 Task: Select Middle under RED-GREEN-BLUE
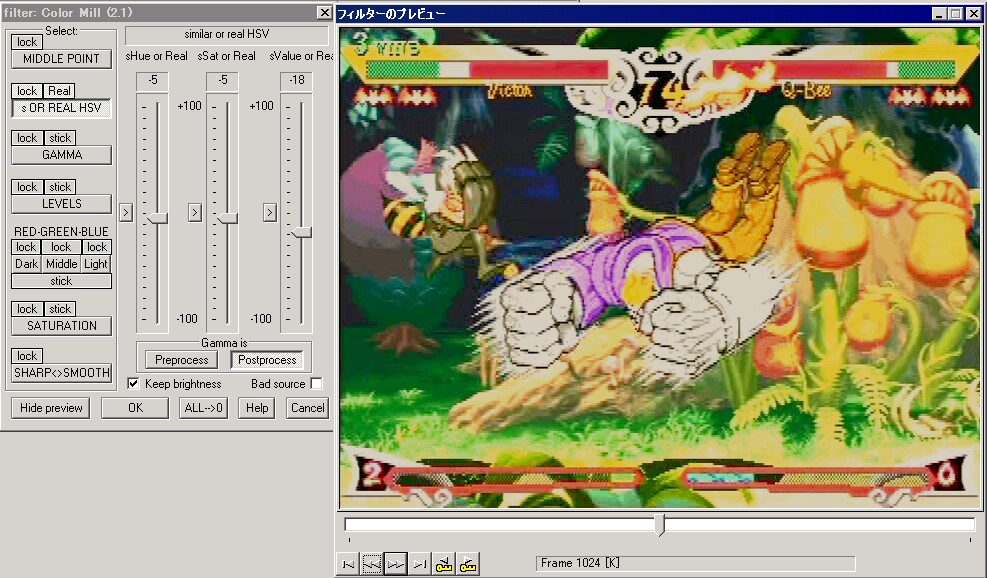61,264
